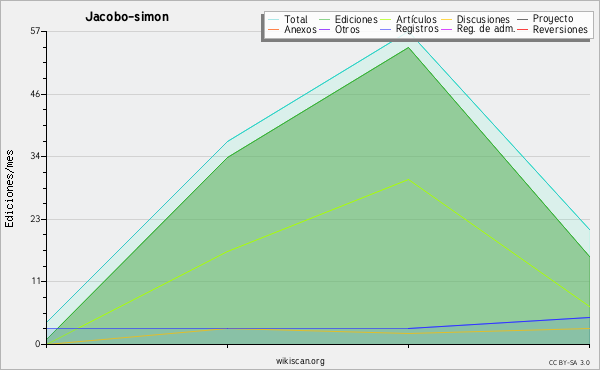Click the y-axis value 57

(35, 31)
